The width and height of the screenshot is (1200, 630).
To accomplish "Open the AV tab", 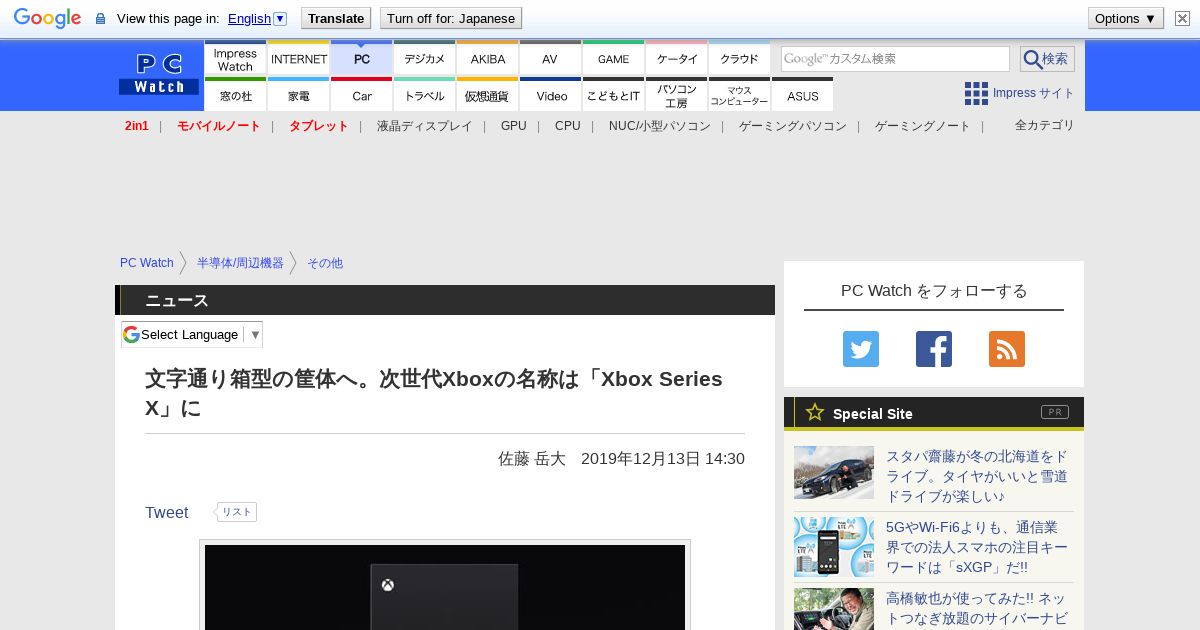I will click(550, 59).
